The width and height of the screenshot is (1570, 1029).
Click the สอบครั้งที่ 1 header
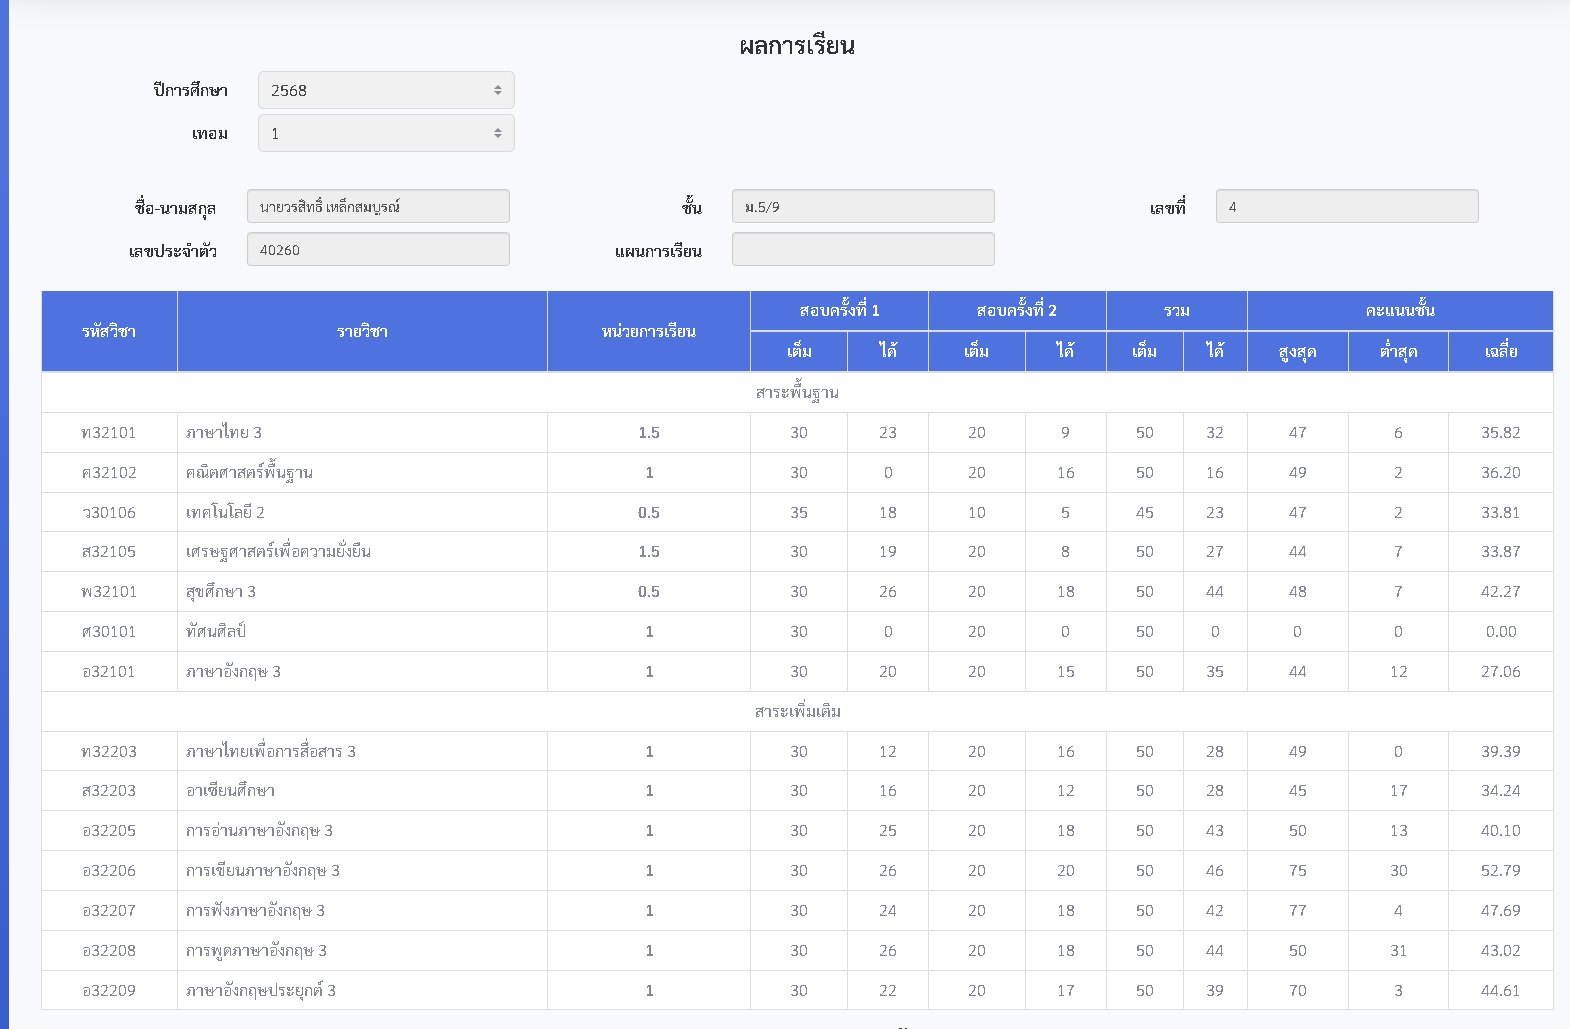[x=839, y=311]
